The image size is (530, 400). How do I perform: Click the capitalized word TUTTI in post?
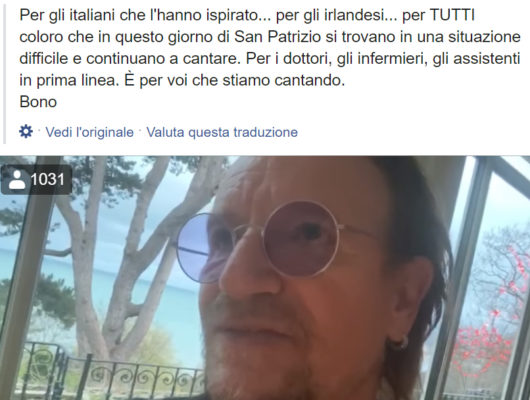tap(452, 15)
